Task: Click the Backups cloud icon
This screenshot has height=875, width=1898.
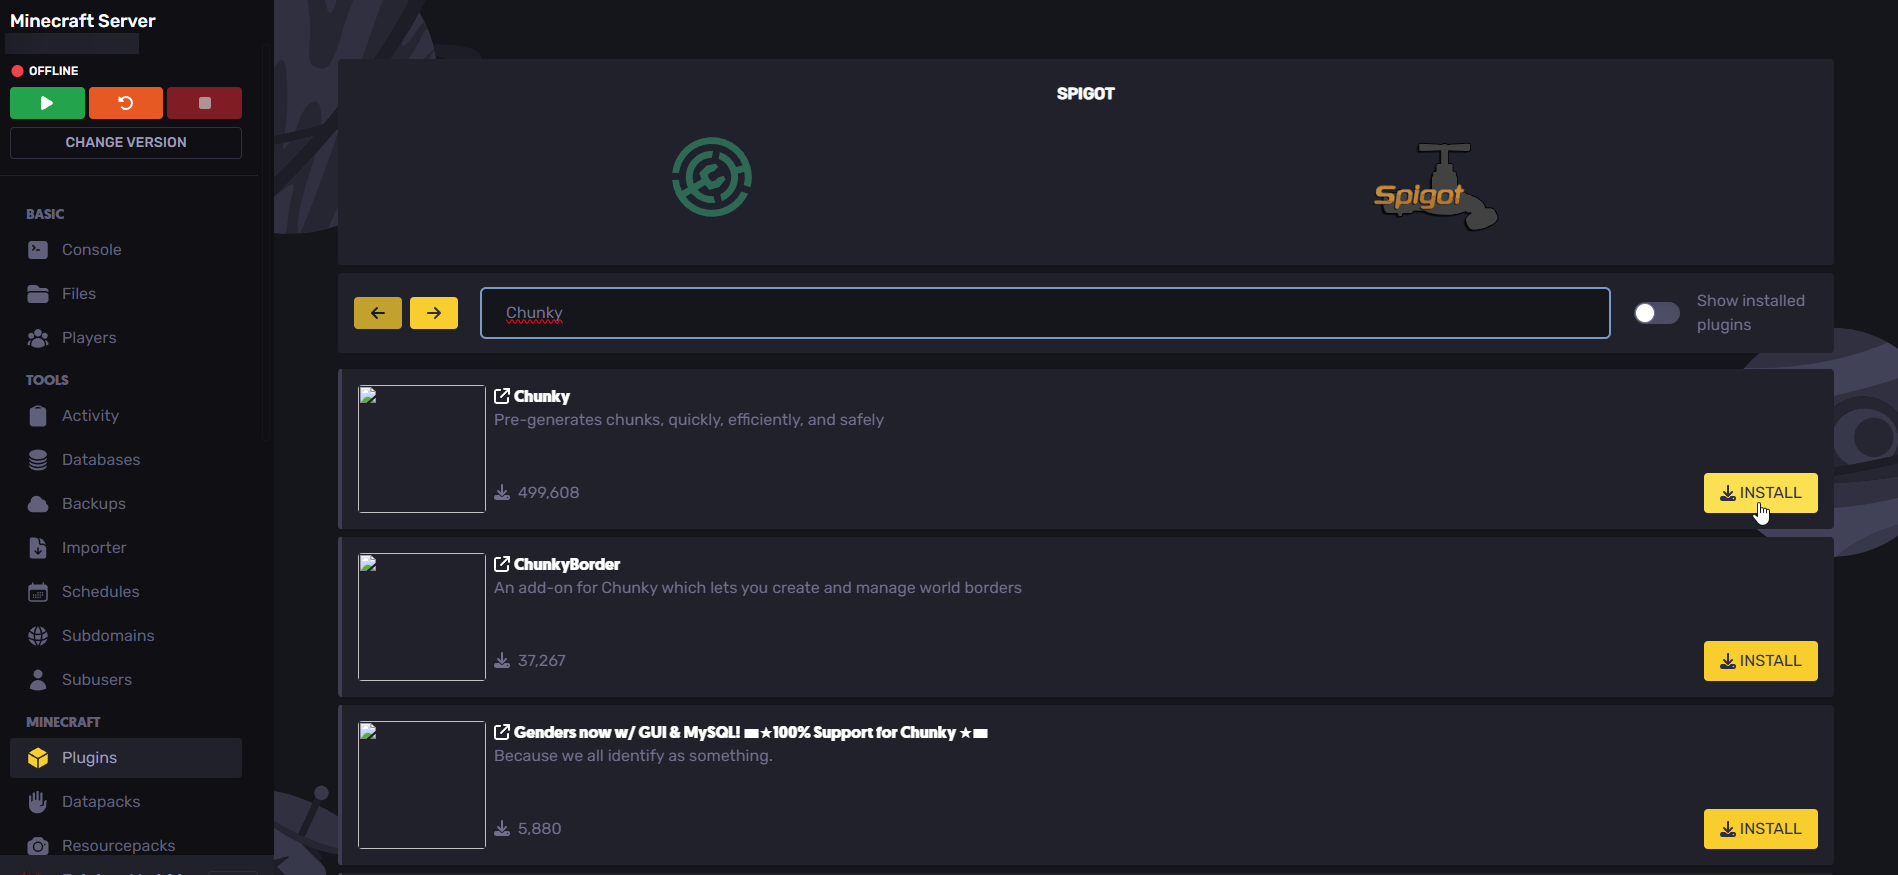Action: coord(38,504)
